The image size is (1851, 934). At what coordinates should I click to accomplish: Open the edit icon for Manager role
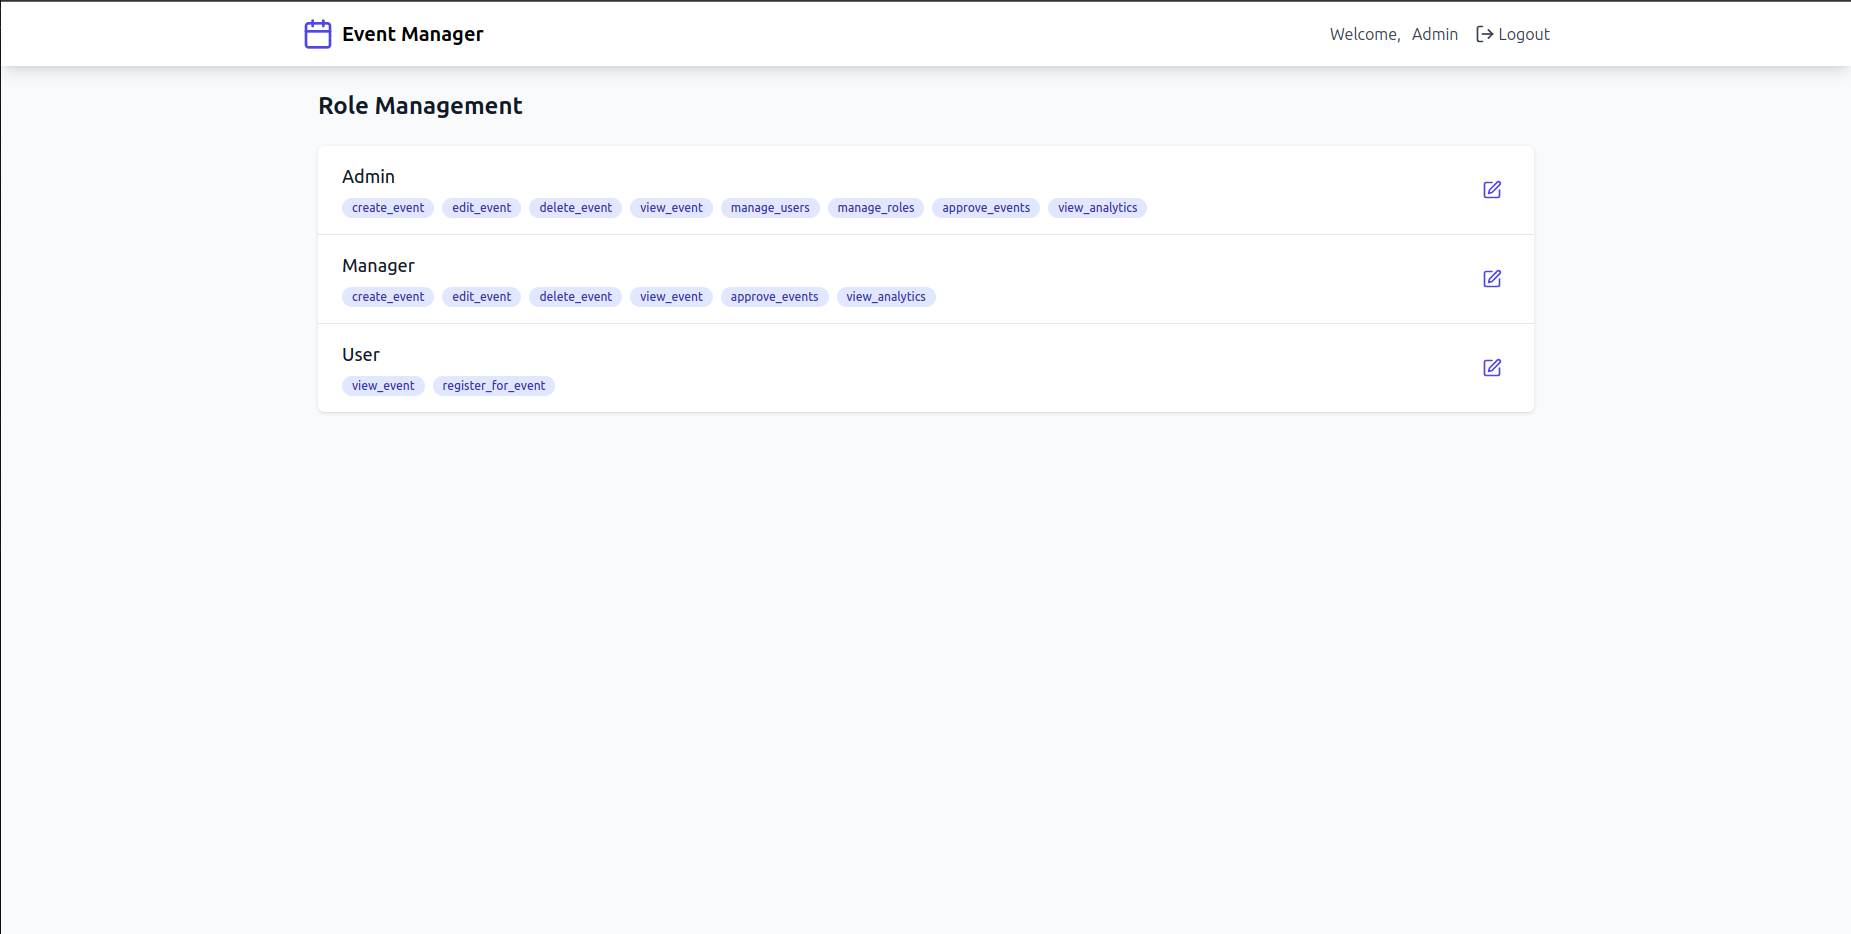(1492, 279)
